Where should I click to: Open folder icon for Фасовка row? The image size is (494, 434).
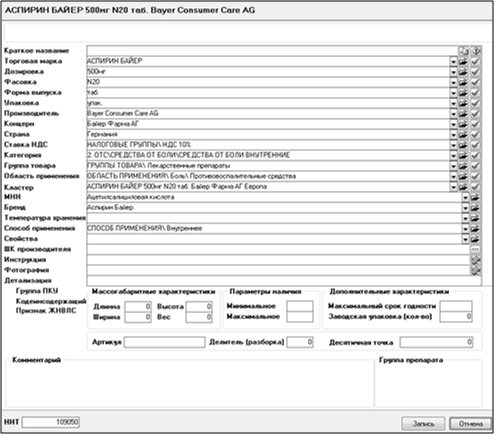(463, 82)
